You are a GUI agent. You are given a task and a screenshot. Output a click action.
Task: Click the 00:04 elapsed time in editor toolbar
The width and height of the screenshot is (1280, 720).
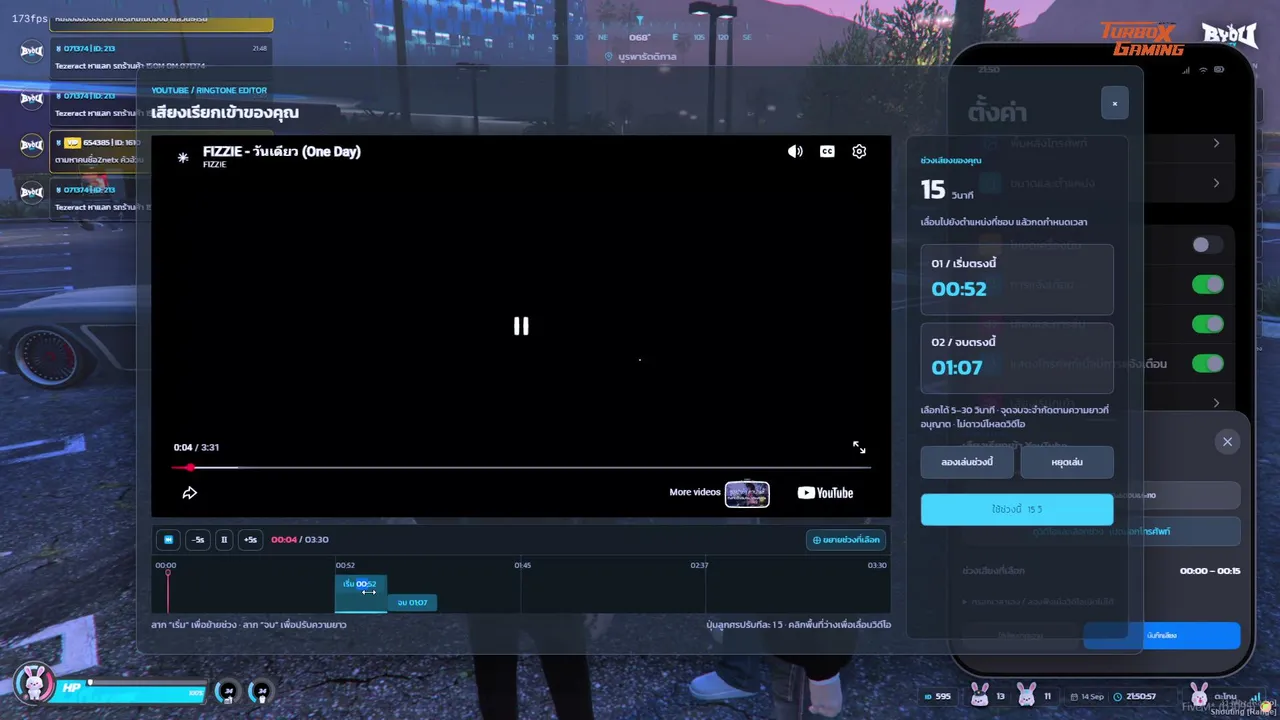(x=284, y=540)
